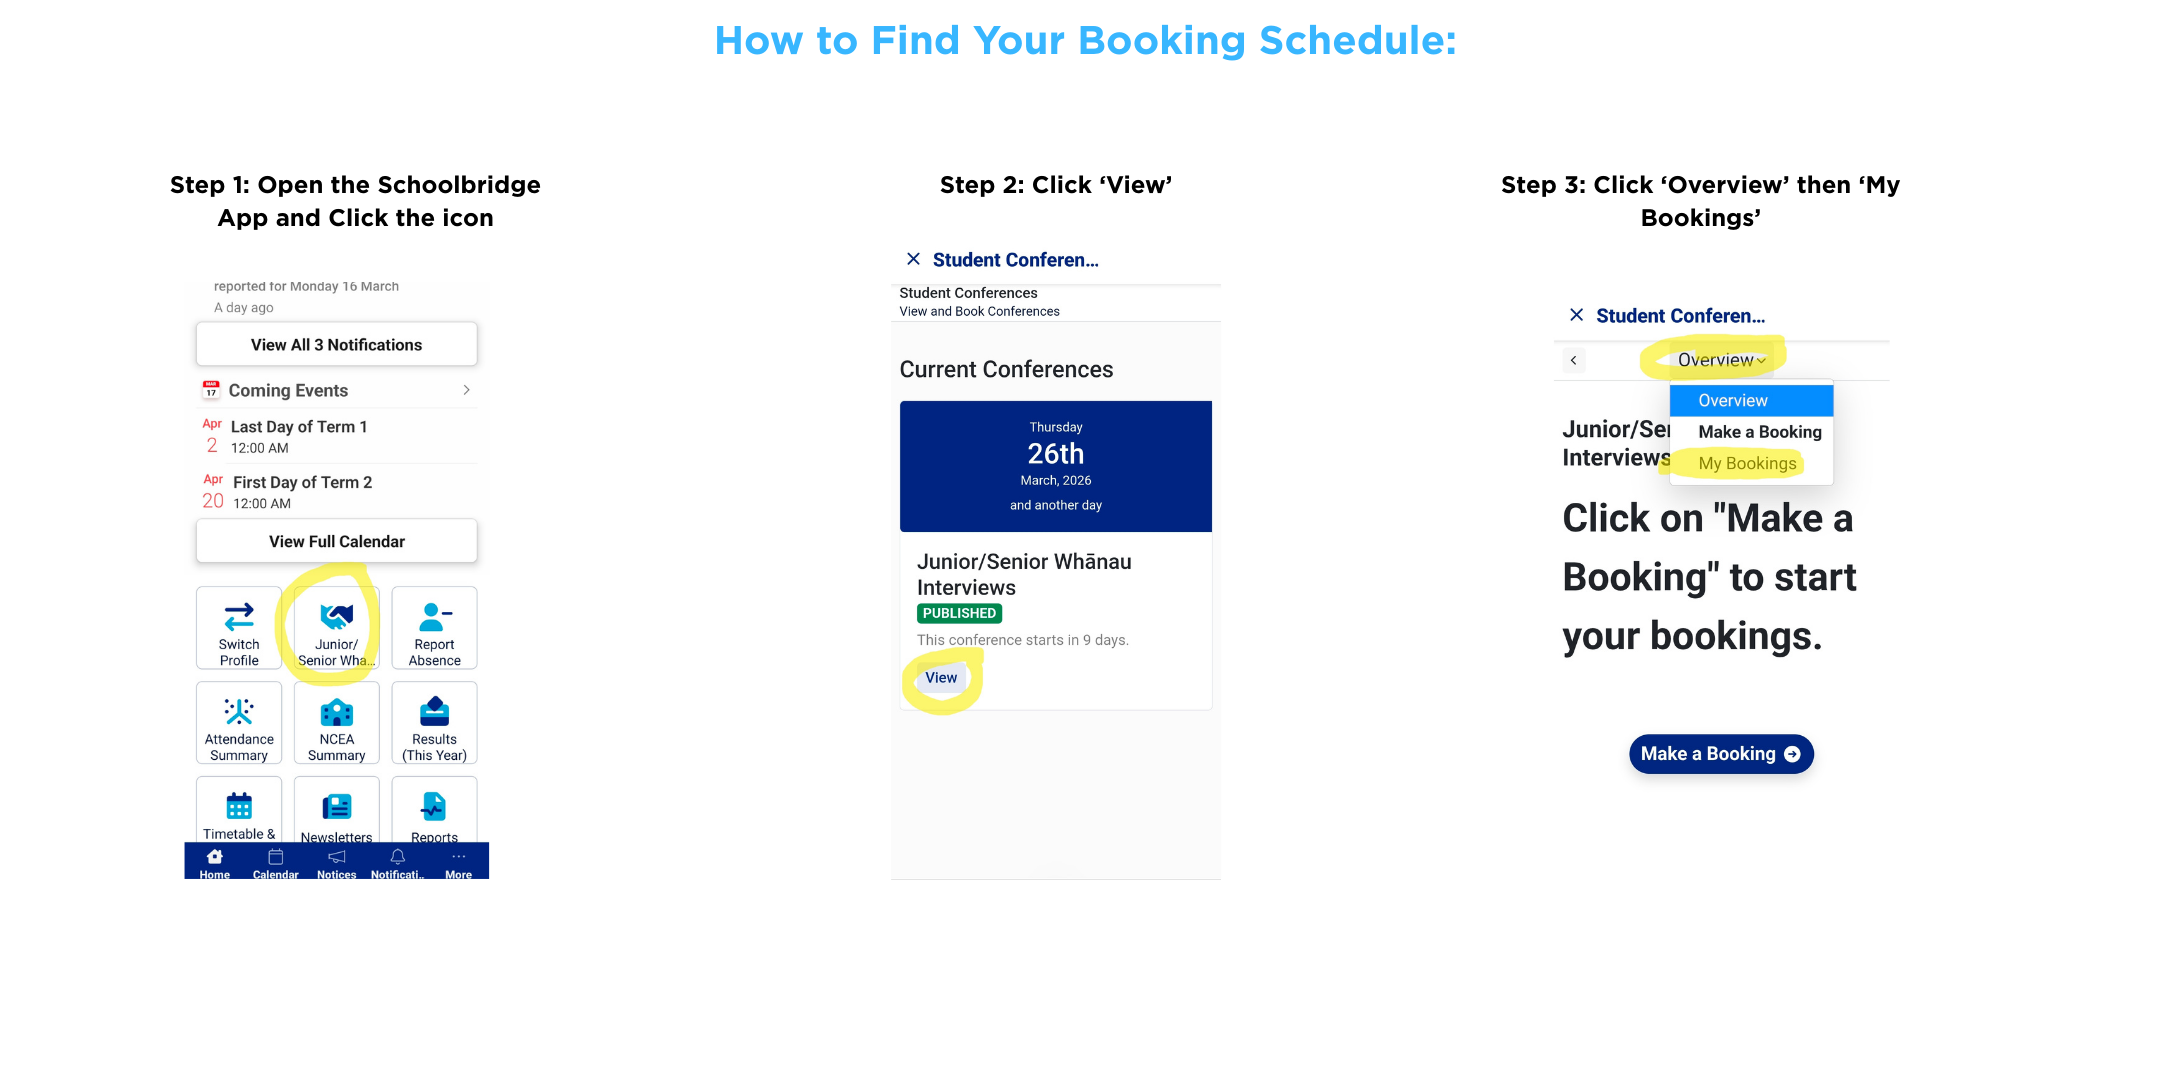The image size is (2160, 1080).
Task: Go back using the left chevron
Action: (x=1574, y=360)
